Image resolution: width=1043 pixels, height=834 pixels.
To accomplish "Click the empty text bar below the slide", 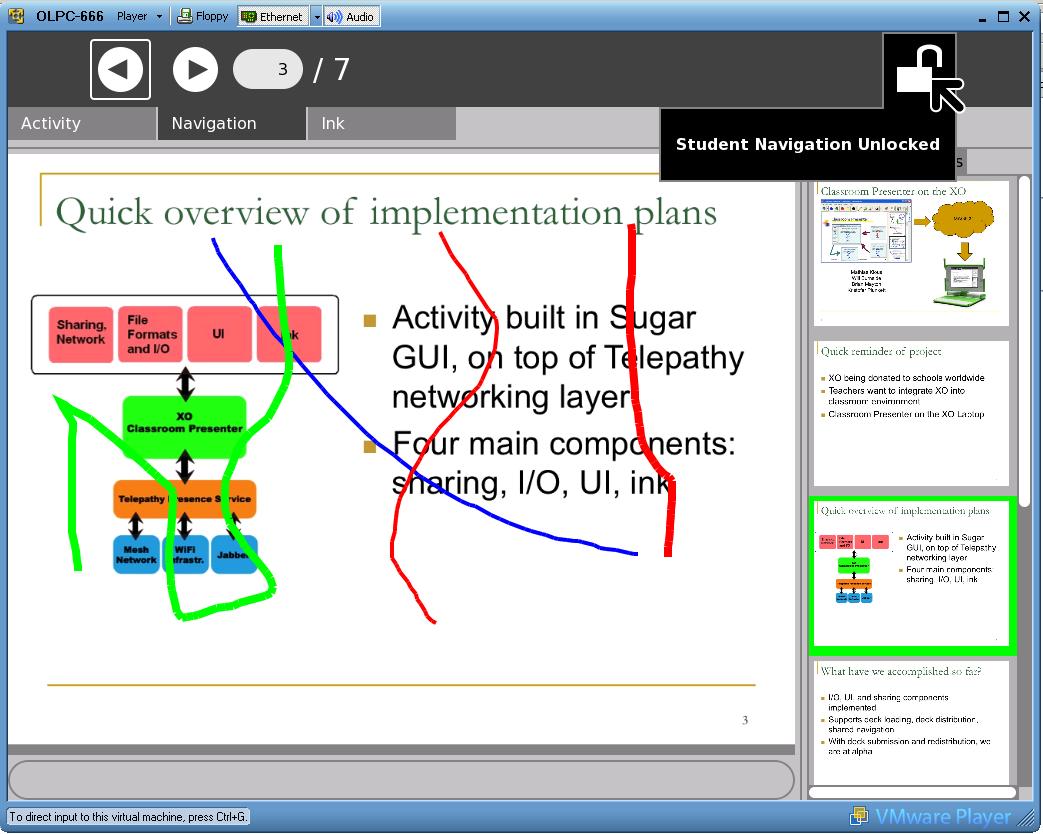I will click(x=400, y=780).
